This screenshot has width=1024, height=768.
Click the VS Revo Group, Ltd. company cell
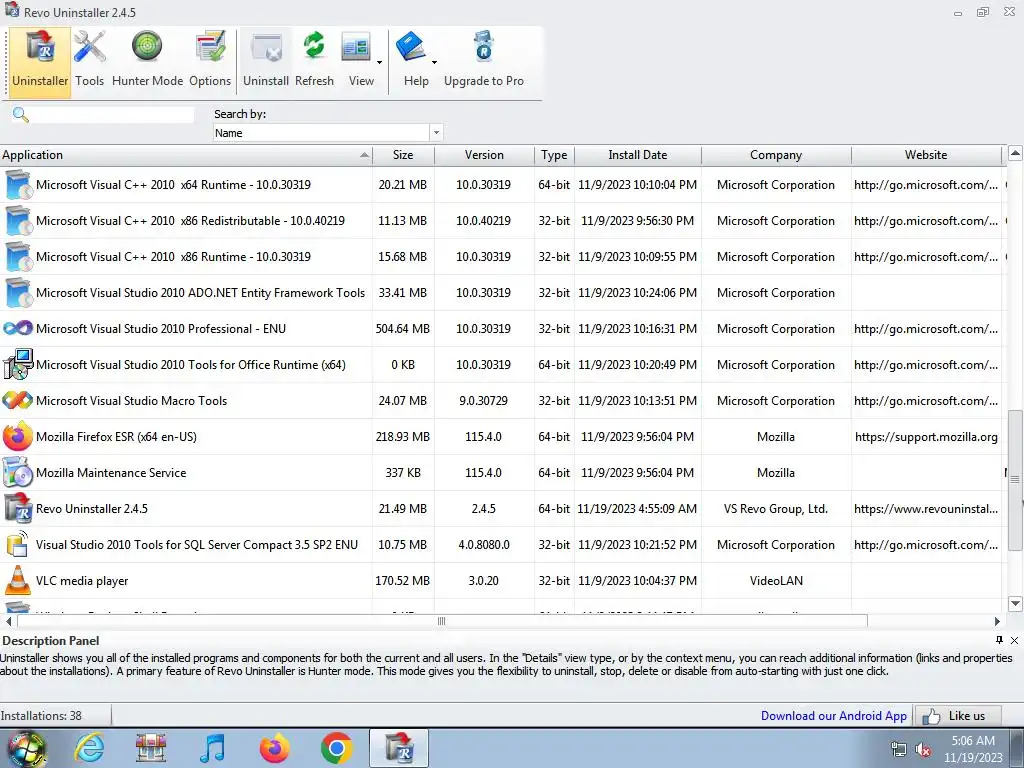click(x=776, y=509)
